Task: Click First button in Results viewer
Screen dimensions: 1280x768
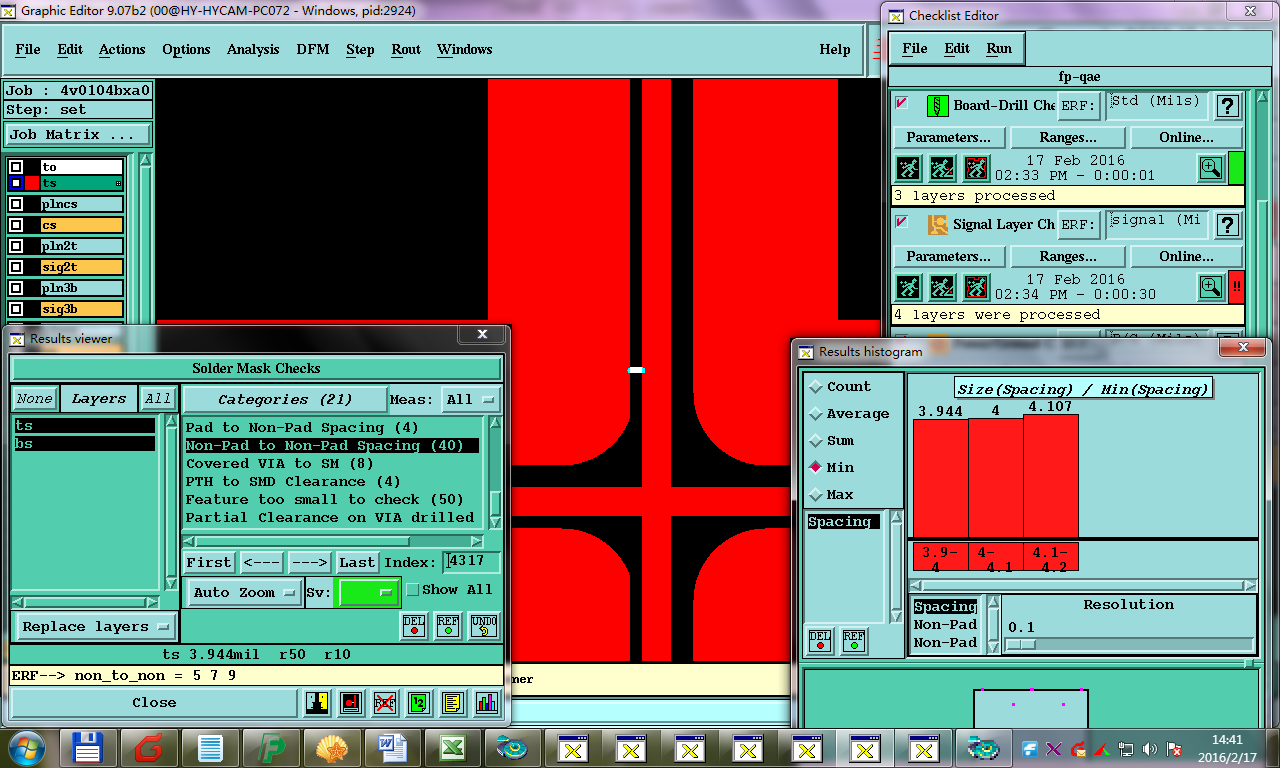Action: pos(209,562)
